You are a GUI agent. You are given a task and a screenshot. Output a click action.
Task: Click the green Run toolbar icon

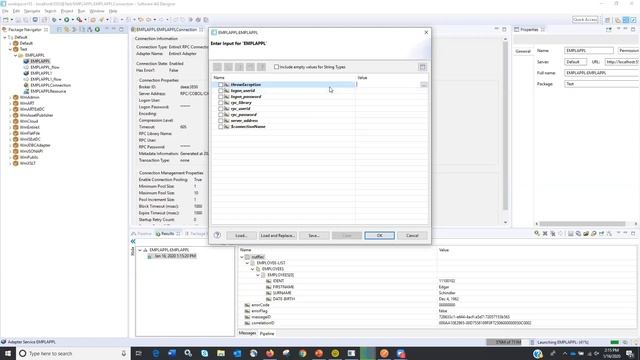point(67,20)
